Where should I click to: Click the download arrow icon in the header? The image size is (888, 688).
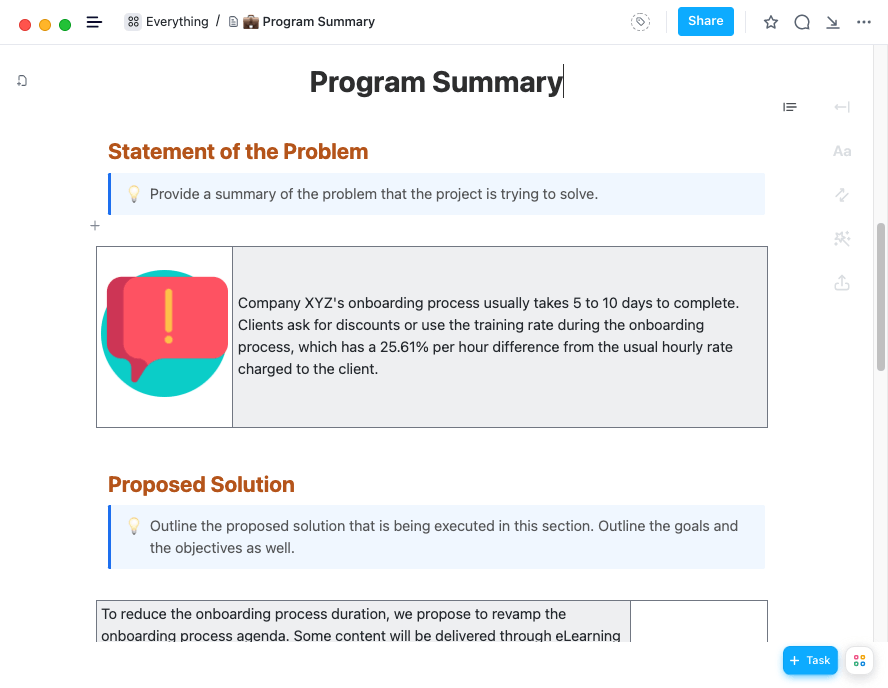832,22
